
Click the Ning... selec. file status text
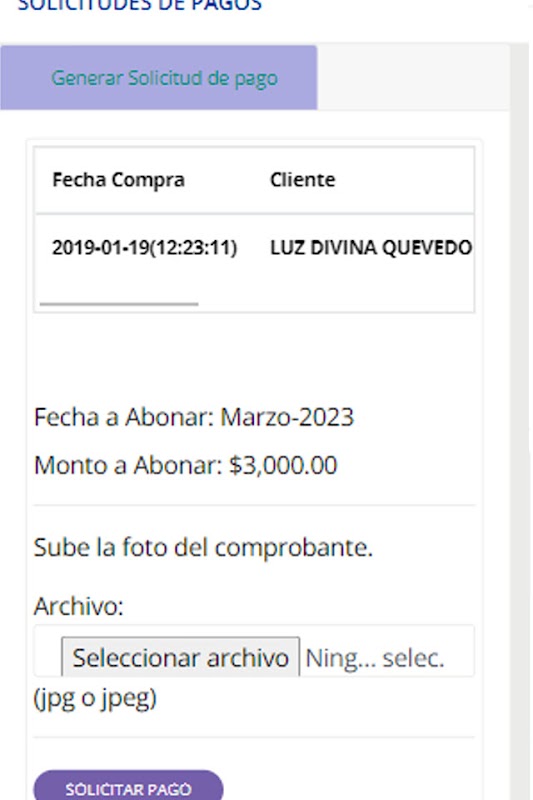pos(375,658)
